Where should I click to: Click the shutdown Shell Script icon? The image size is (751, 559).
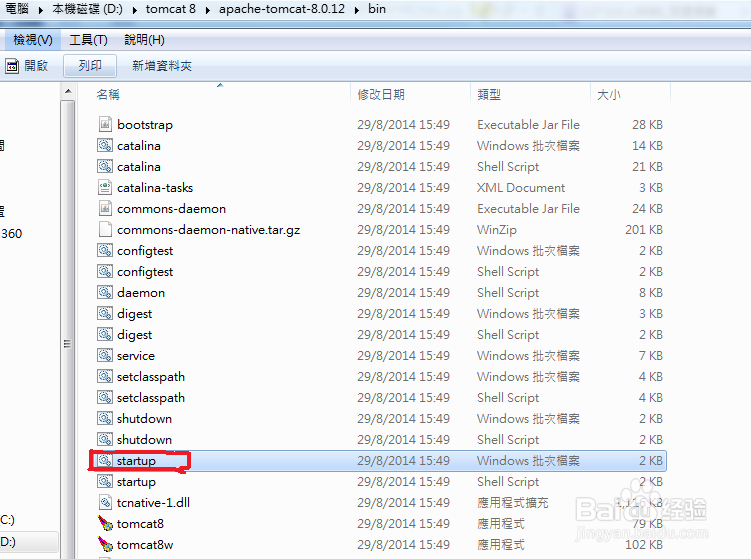point(105,439)
